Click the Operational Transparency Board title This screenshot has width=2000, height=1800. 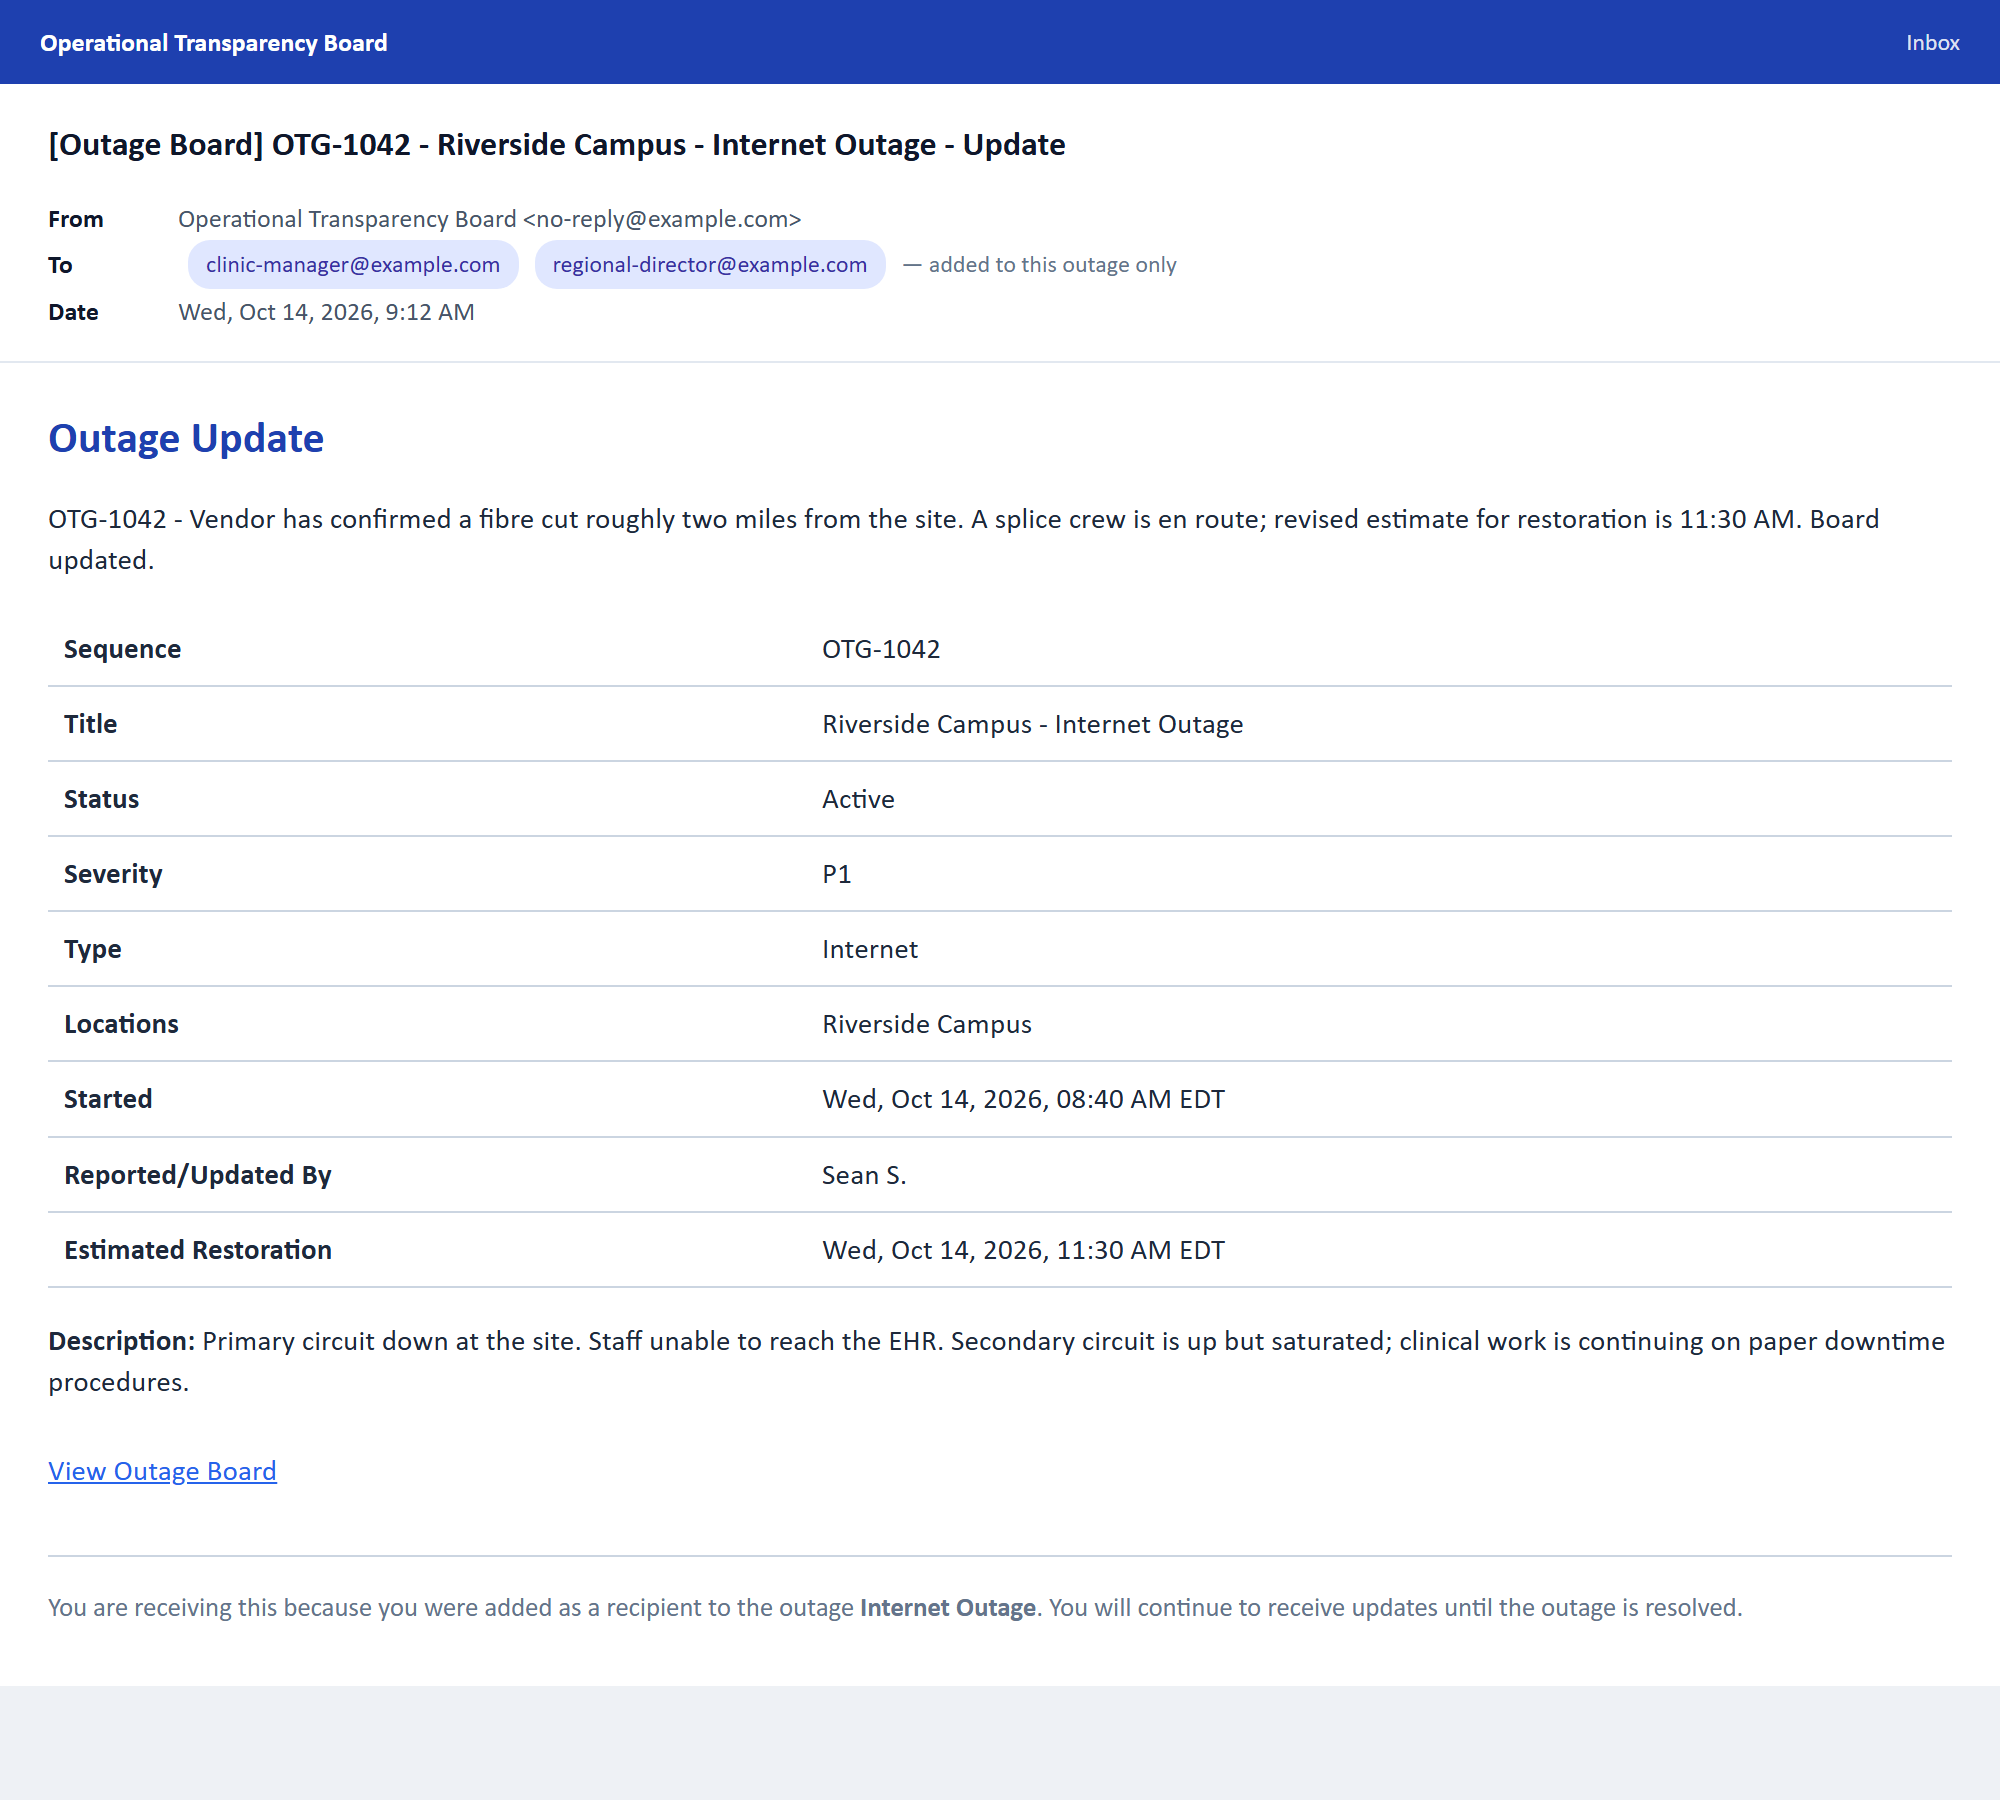(x=214, y=43)
